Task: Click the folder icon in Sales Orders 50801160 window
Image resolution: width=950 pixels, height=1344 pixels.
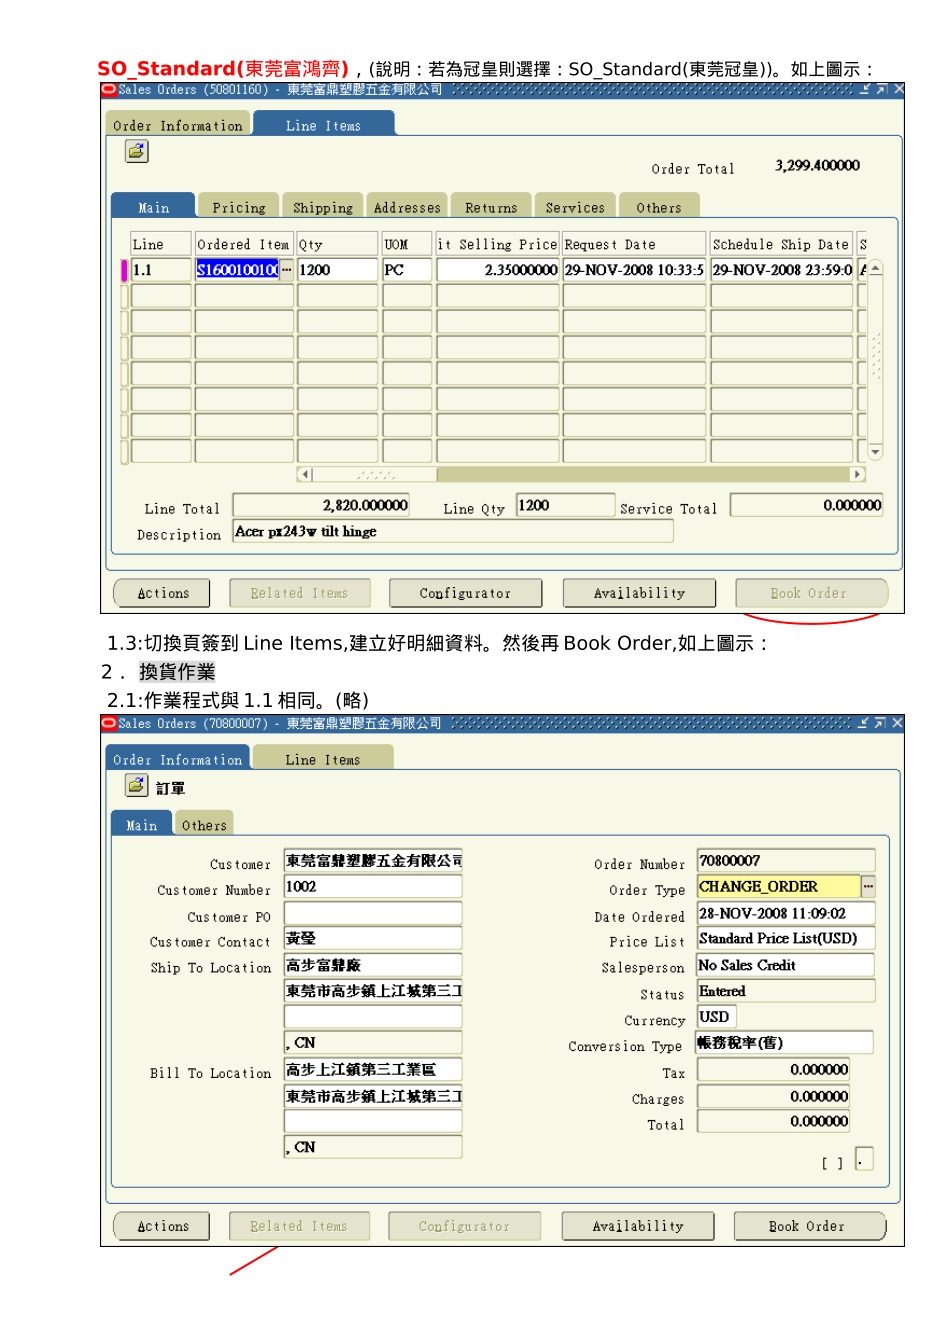Action: [x=137, y=151]
